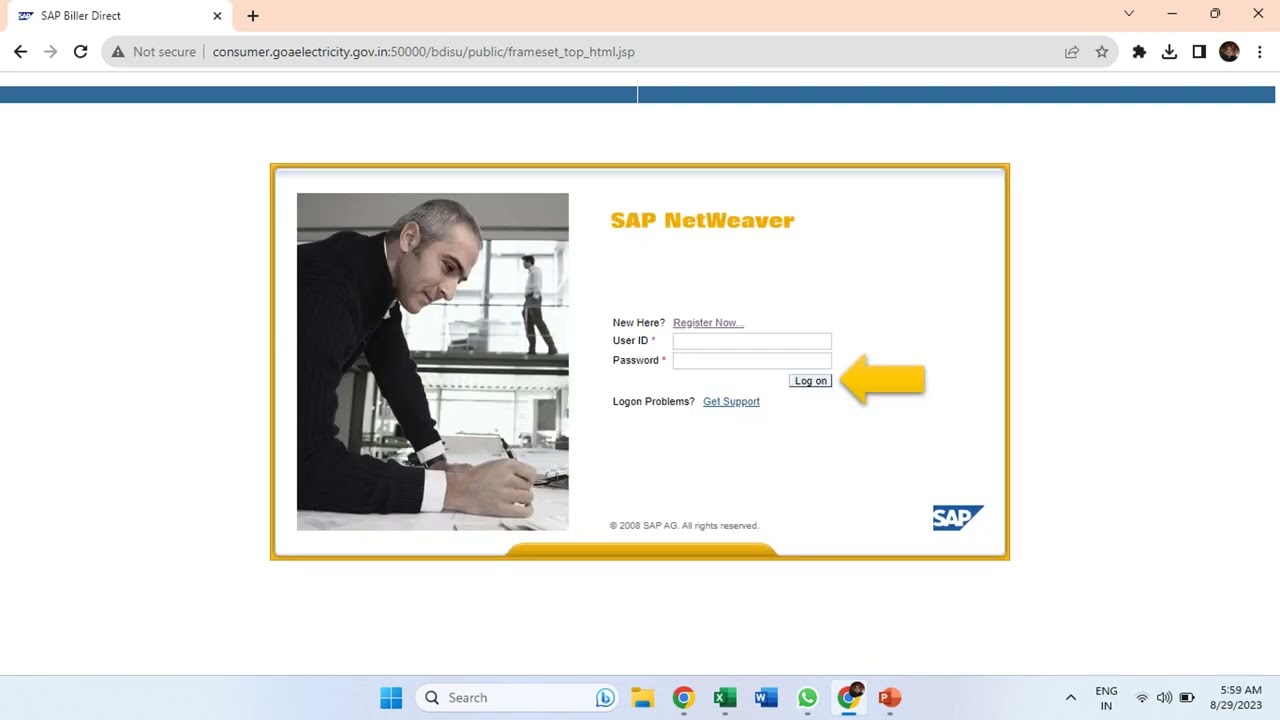Click the businessman photo on login panel
Viewport: 1280px width, 720px height.
(x=433, y=362)
